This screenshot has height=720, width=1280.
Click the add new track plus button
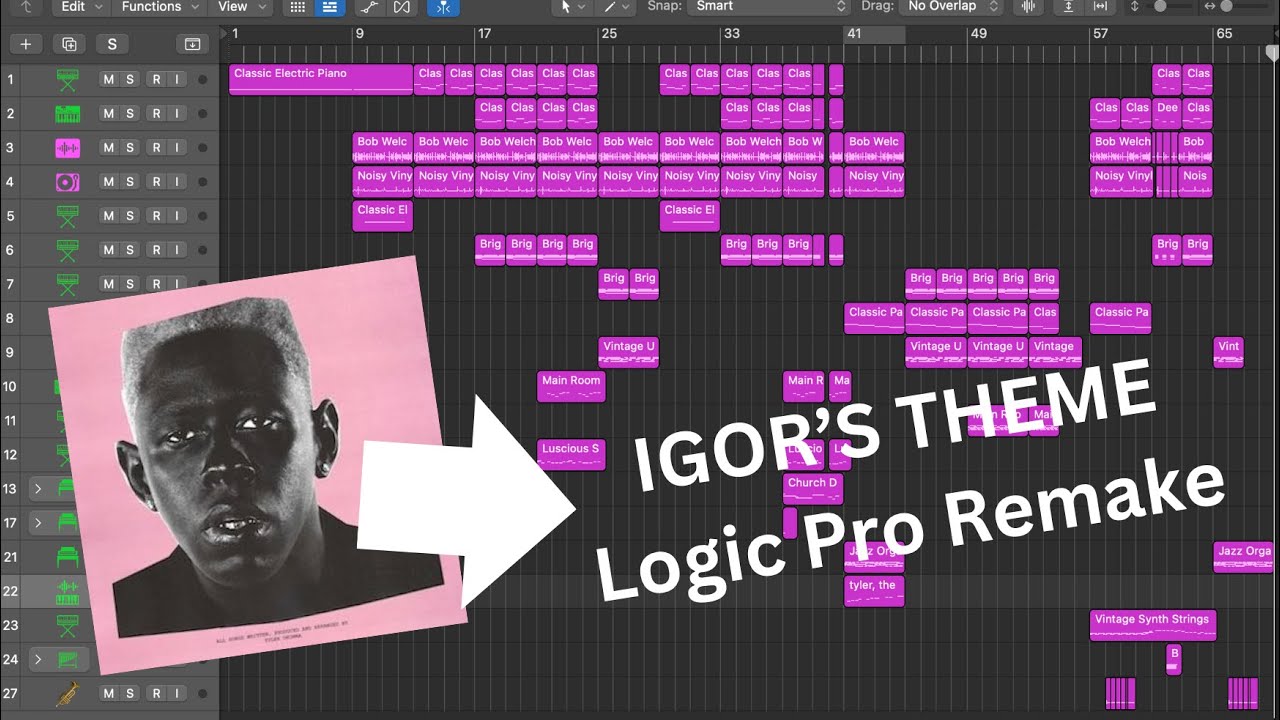[x=25, y=44]
